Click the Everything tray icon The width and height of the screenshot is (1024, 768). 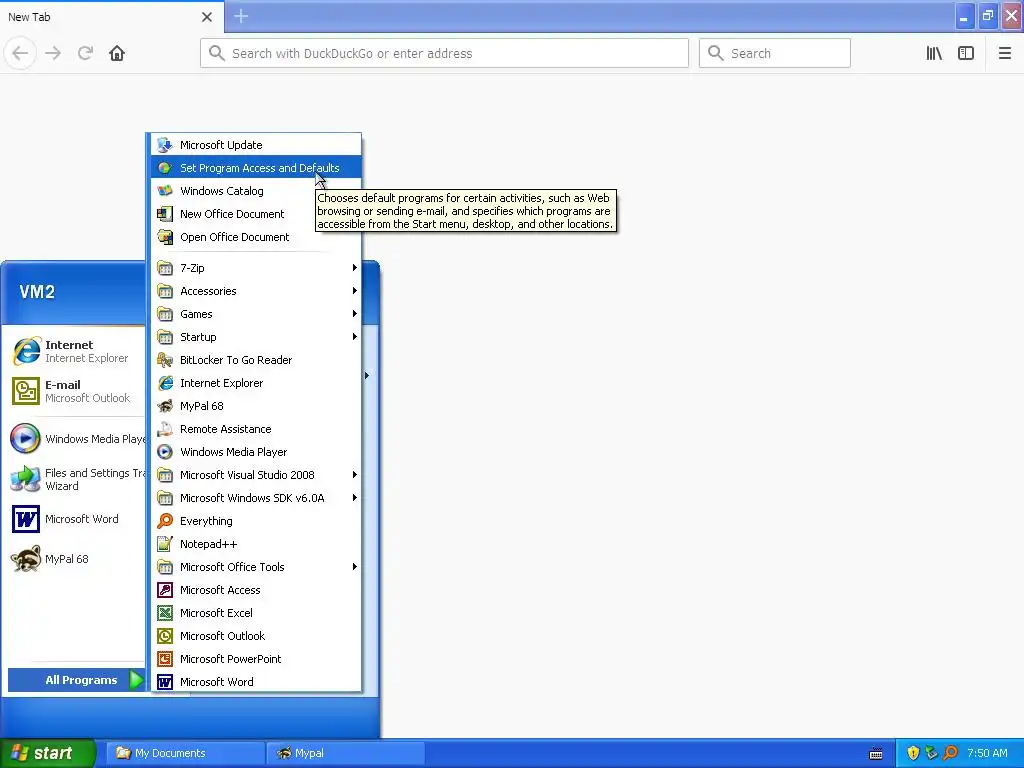click(x=950, y=753)
